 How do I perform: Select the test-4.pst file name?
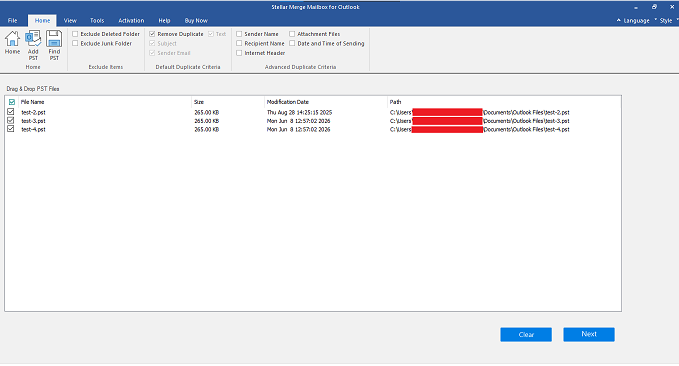pyautogui.click(x=33, y=130)
